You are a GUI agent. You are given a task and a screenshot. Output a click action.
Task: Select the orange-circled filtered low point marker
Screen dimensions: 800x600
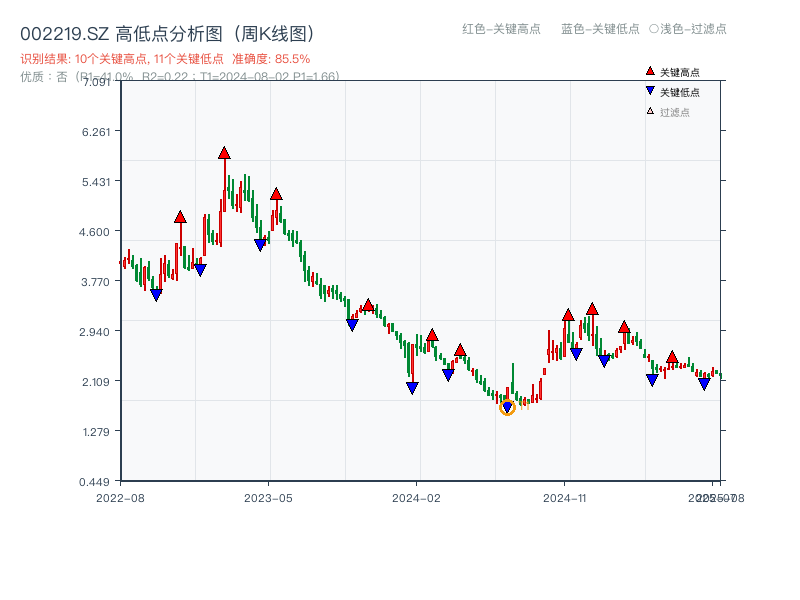[x=507, y=407]
